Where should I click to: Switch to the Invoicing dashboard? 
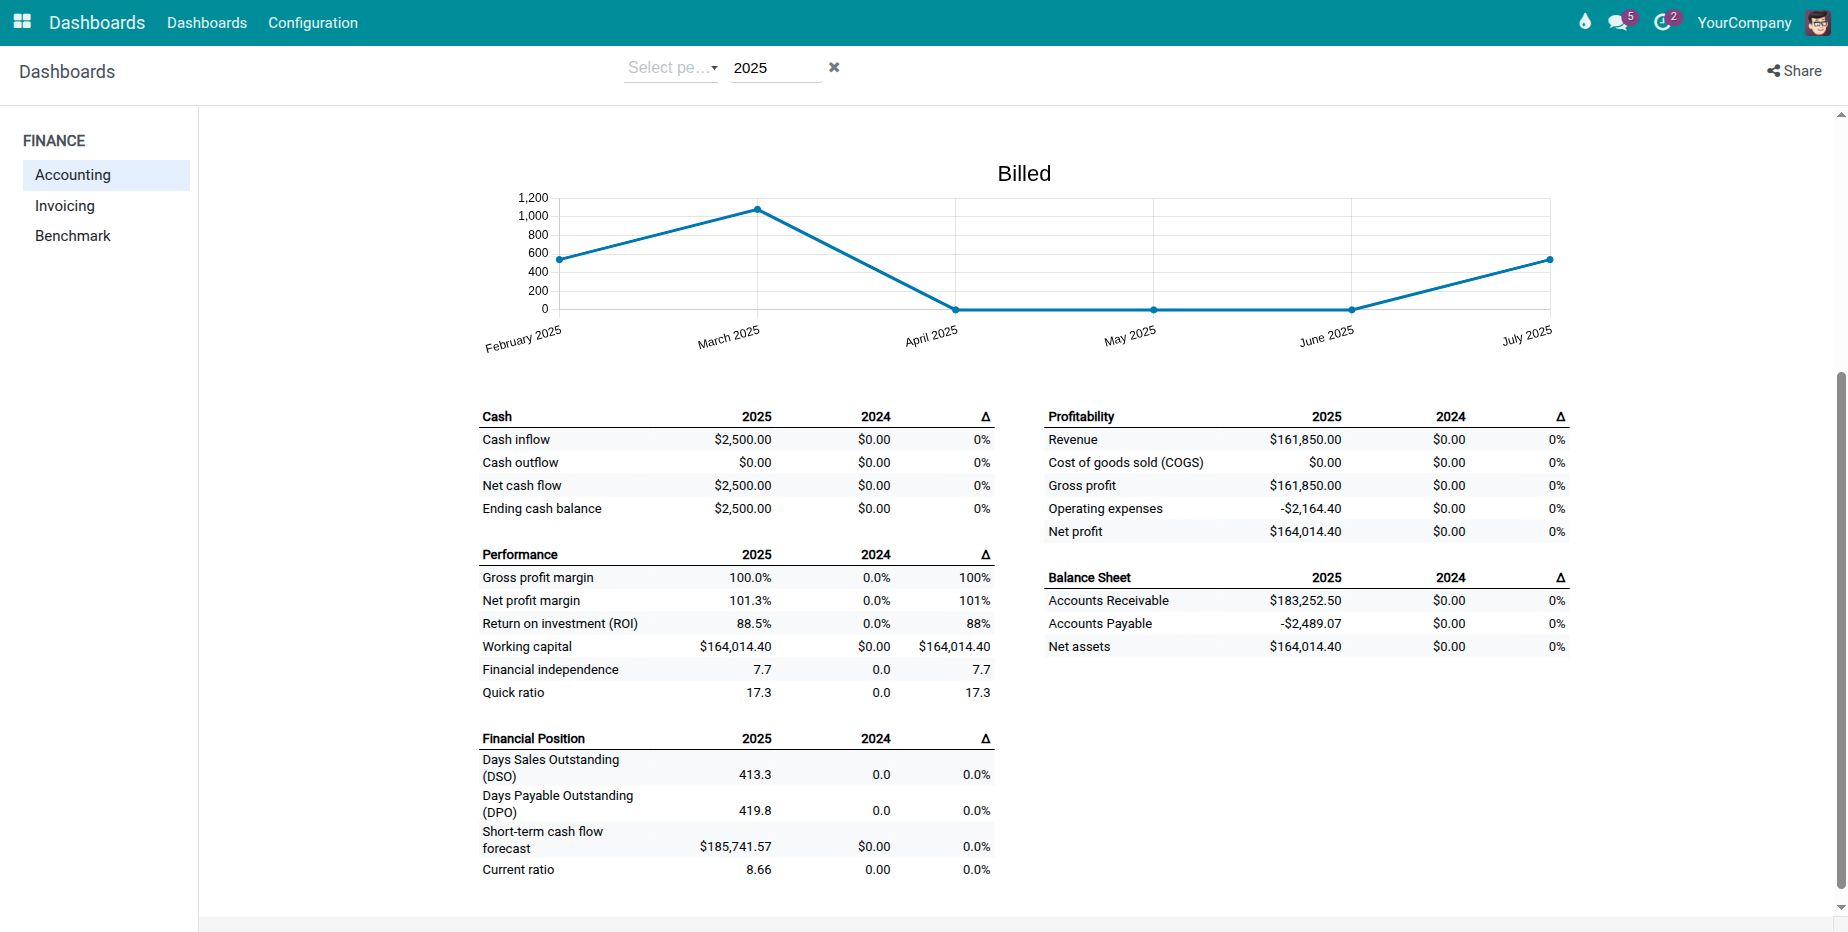tap(64, 205)
